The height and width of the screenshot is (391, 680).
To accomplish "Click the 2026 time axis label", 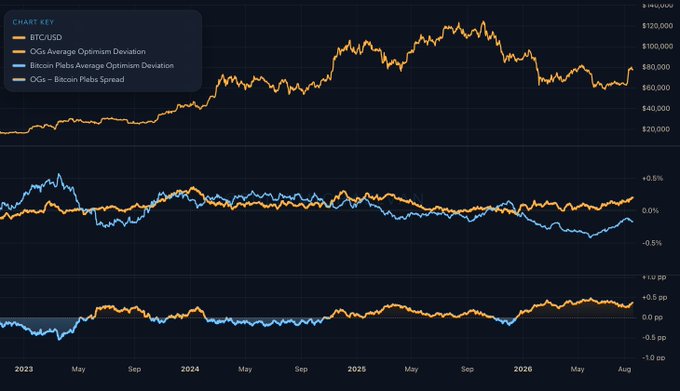I will (x=523, y=369).
